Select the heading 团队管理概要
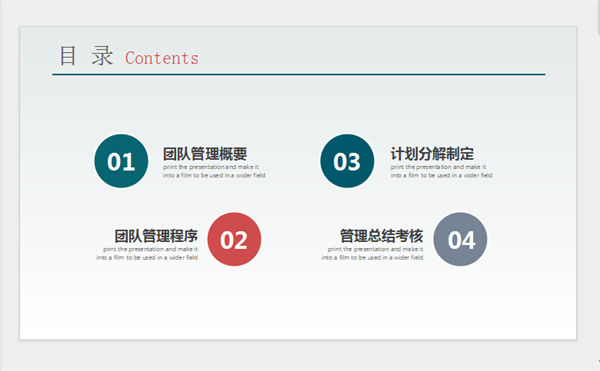The image size is (600, 371). (x=205, y=154)
